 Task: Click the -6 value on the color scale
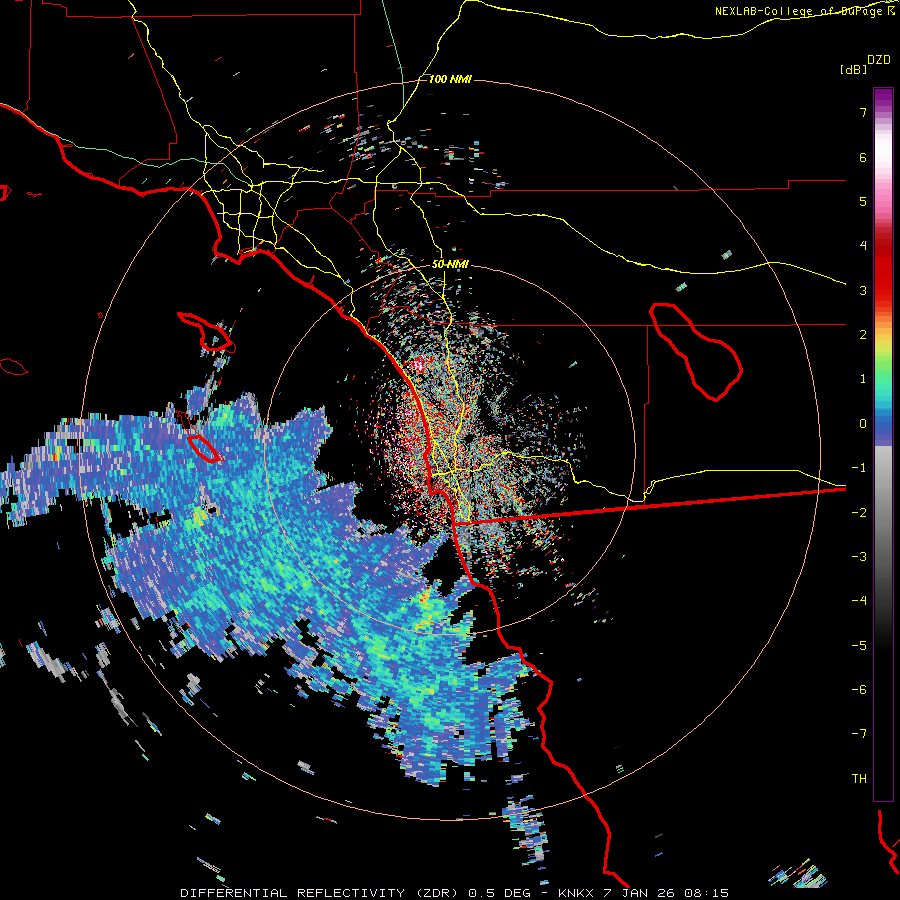click(x=859, y=690)
